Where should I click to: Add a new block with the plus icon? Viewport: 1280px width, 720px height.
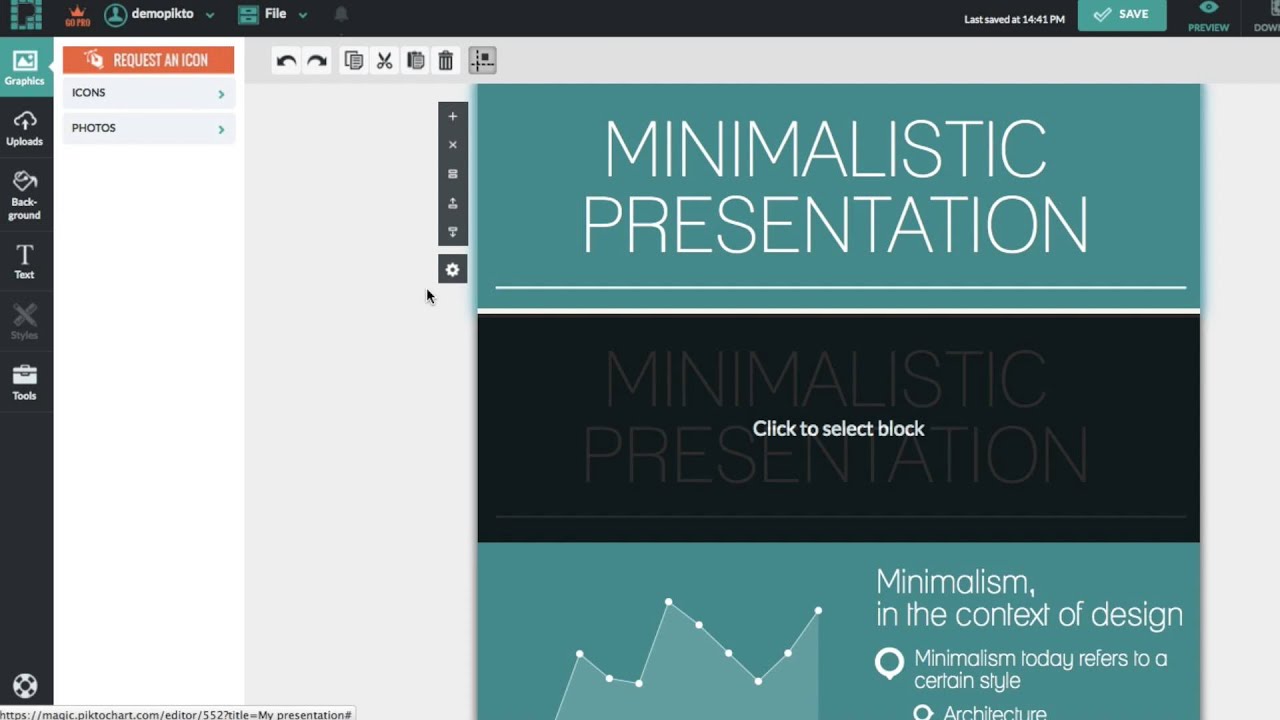(452, 116)
